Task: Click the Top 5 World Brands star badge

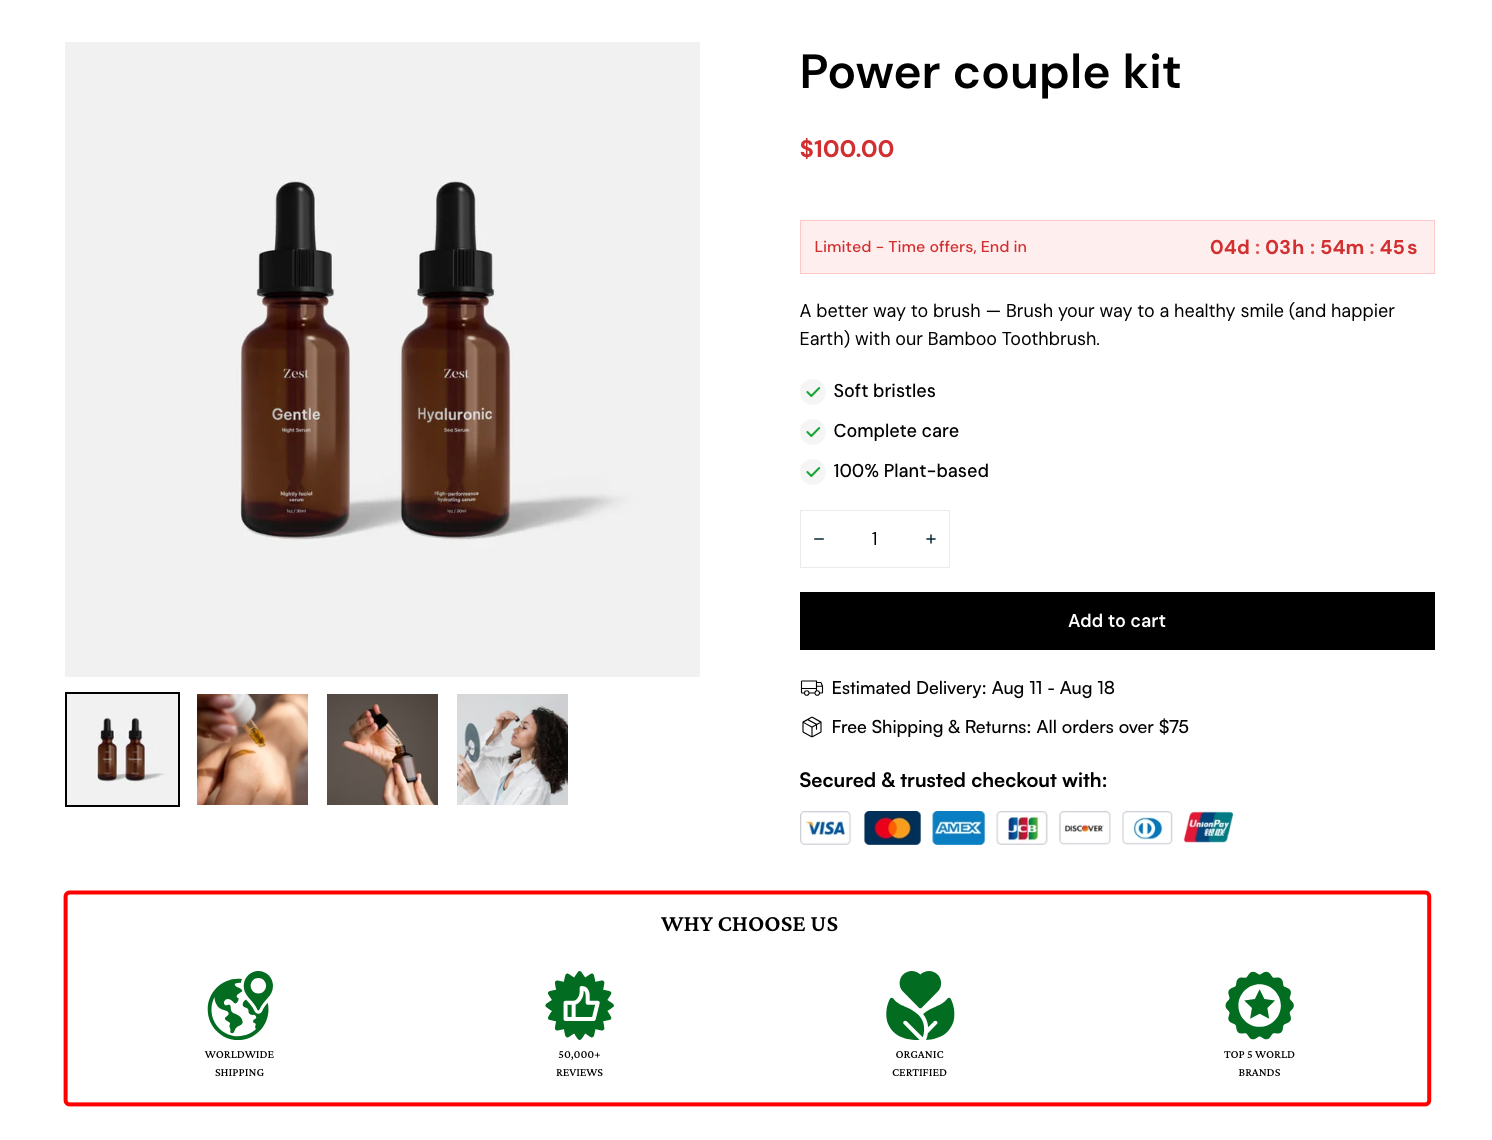Action: pos(1260,1005)
